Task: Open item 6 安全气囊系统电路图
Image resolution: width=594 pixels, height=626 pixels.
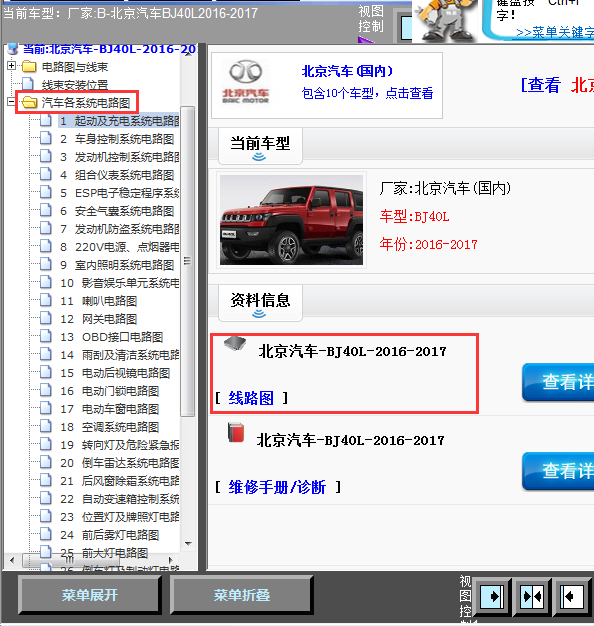Action: pyautogui.click(x=117, y=211)
